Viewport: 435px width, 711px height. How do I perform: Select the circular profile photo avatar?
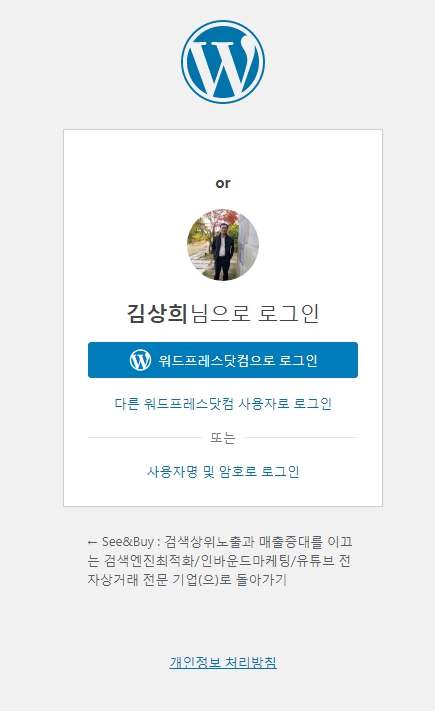click(223, 245)
